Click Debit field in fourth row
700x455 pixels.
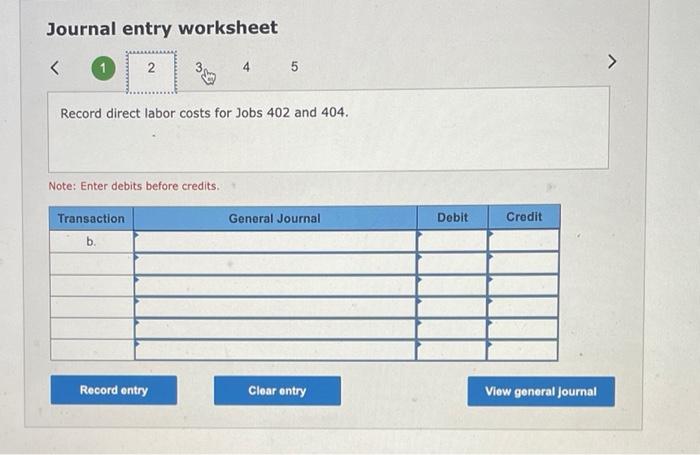click(x=452, y=307)
